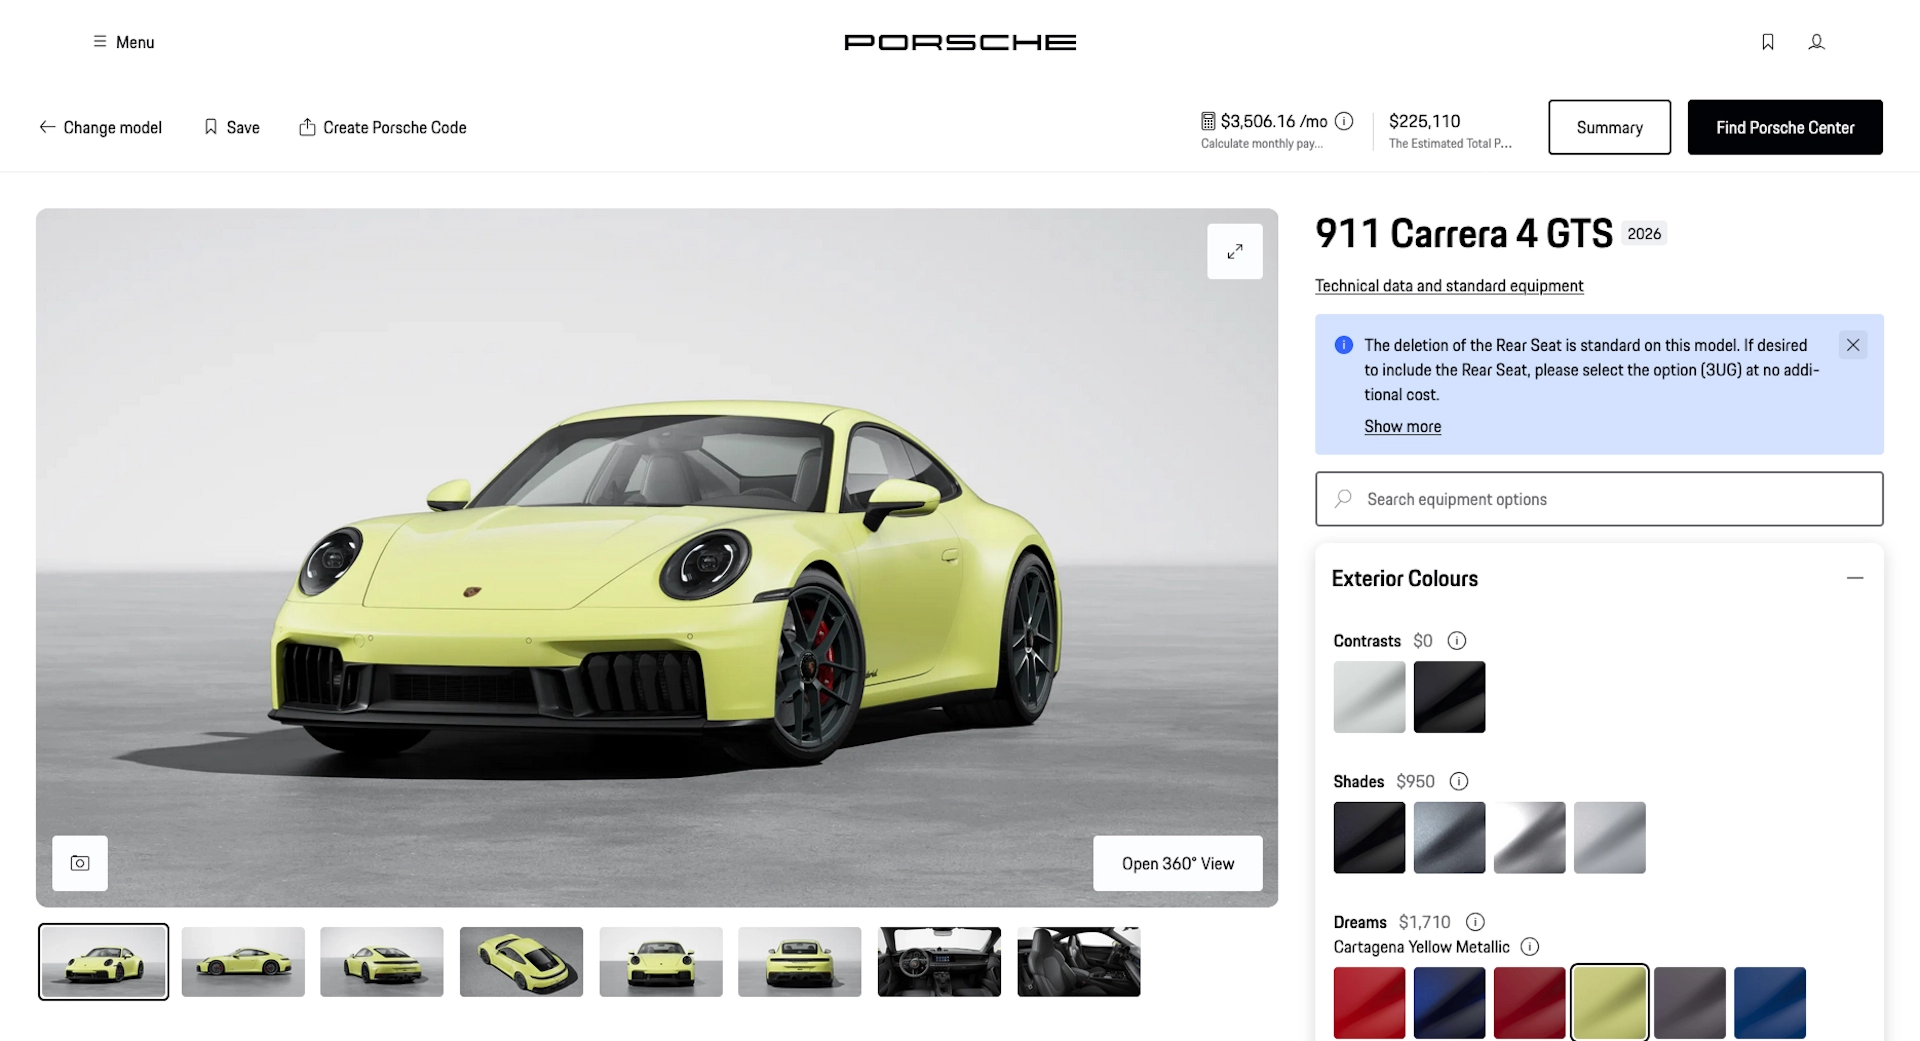Screen dimensions: 1920x1041
Task: Click the camera icon on car image
Action: pos(80,863)
